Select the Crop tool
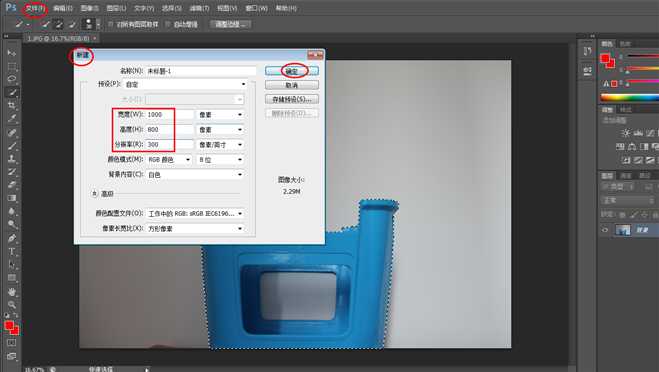 coord(12,106)
